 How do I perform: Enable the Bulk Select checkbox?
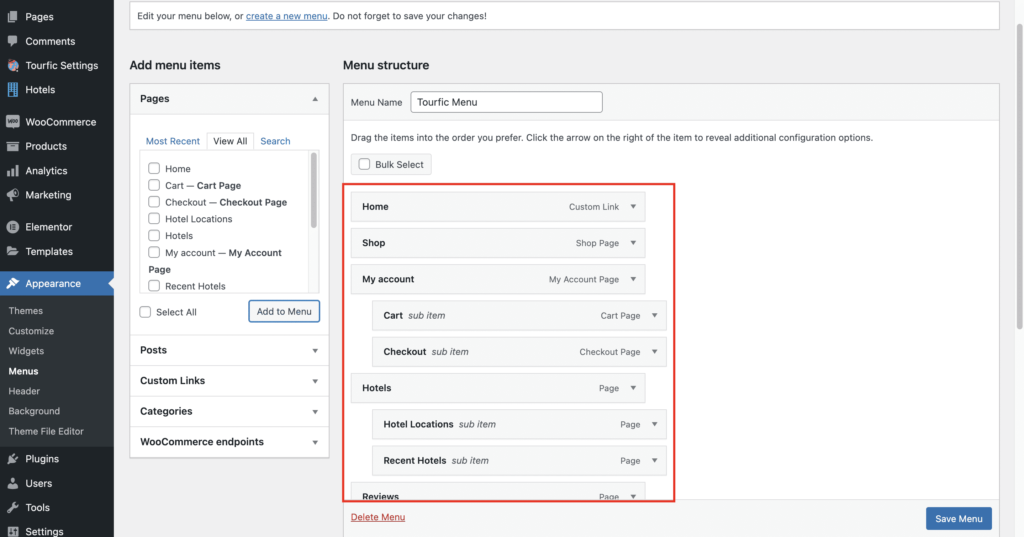click(364, 164)
